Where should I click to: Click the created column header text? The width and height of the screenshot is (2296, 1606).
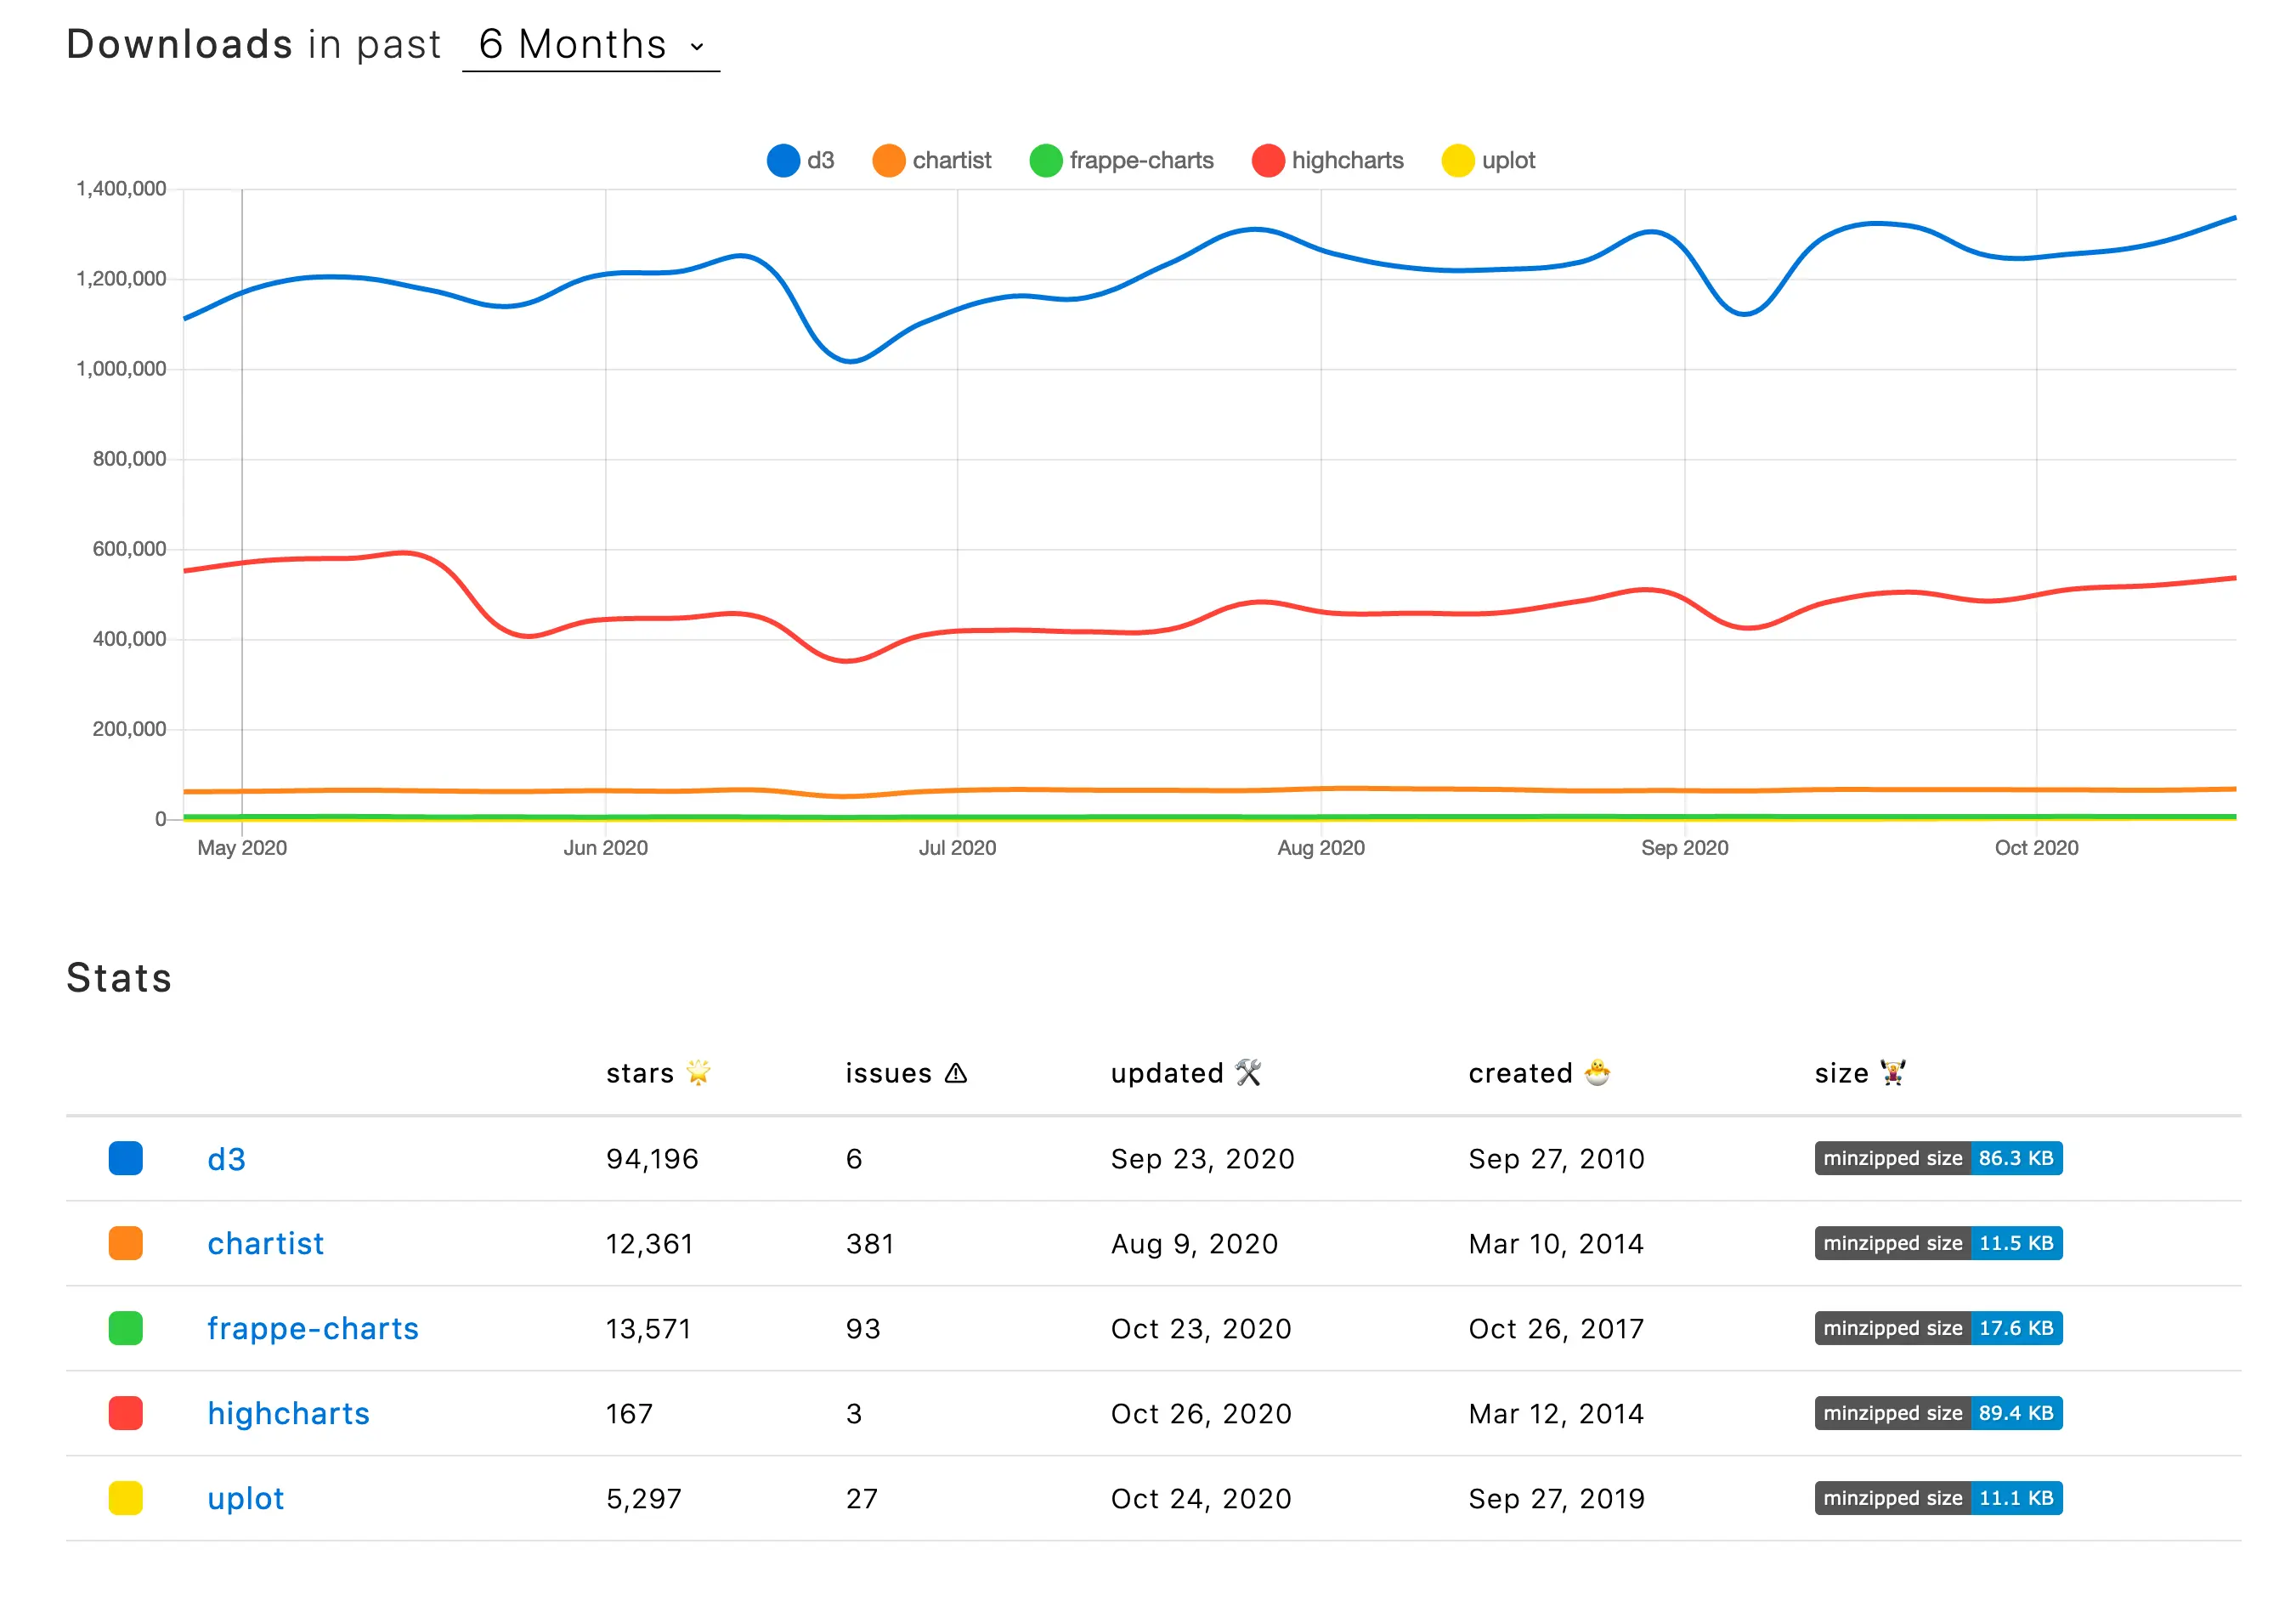[x=1521, y=1074]
